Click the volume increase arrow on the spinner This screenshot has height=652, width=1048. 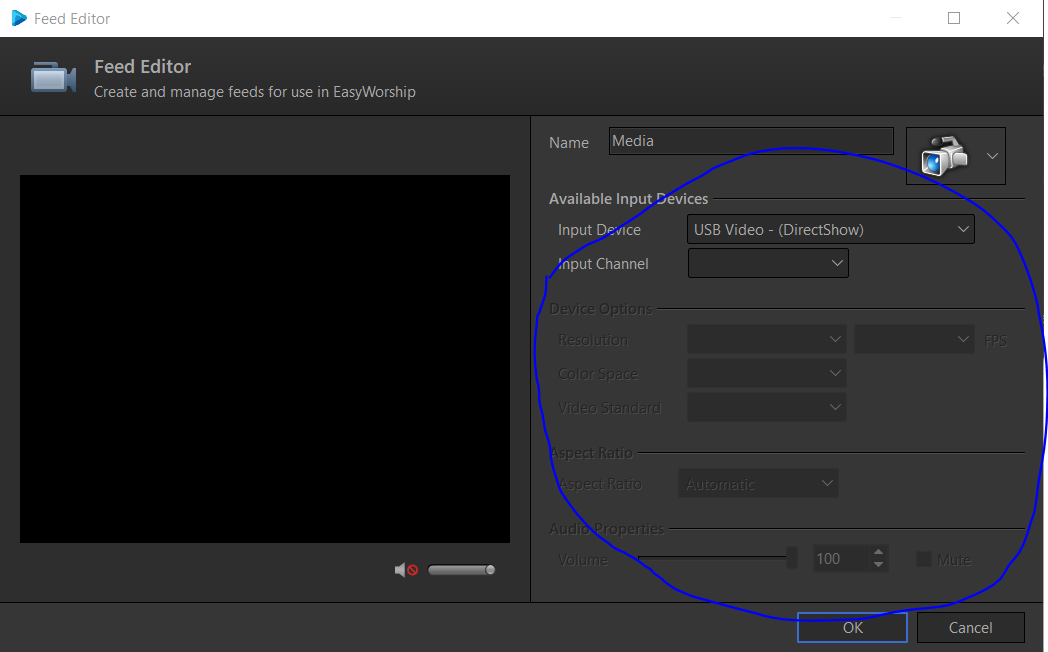(878, 552)
